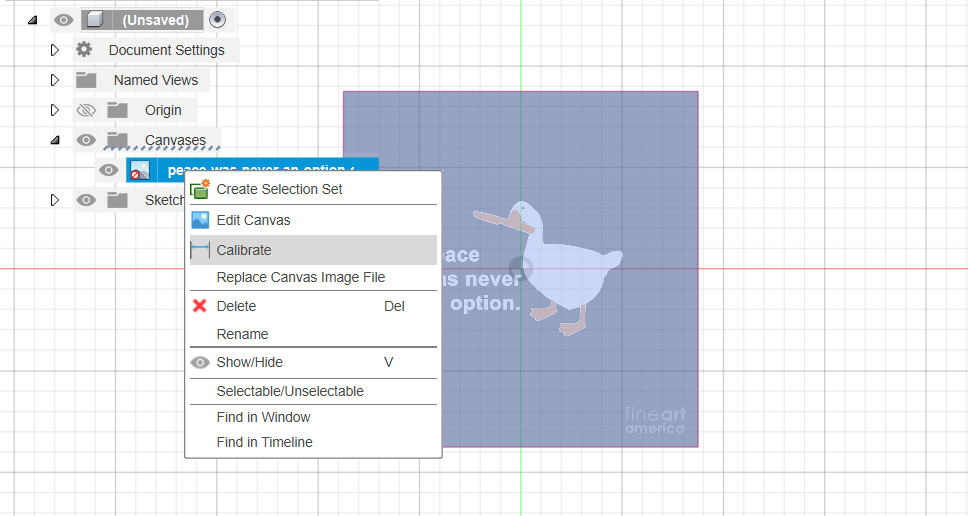The width and height of the screenshot is (968, 516).
Task: Click the component cube icon next to (Unsaved)
Action: pyautogui.click(x=94, y=20)
